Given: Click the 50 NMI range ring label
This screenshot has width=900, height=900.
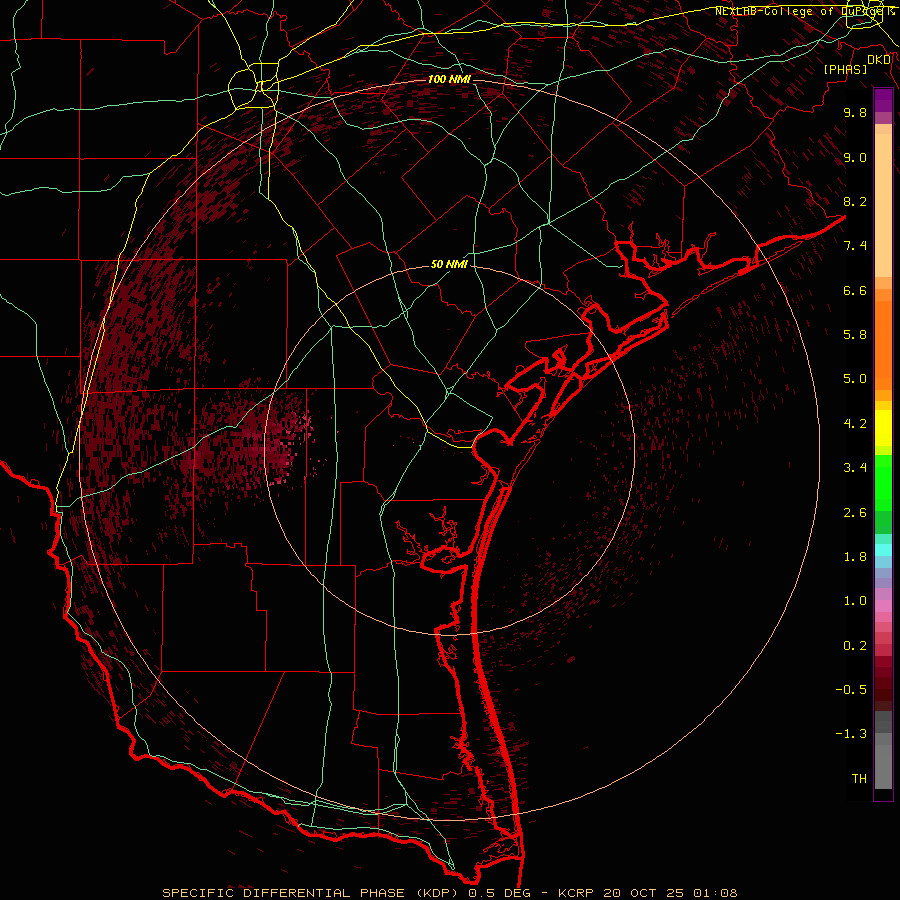Looking at the screenshot, I should pyautogui.click(x=449, y=265).
